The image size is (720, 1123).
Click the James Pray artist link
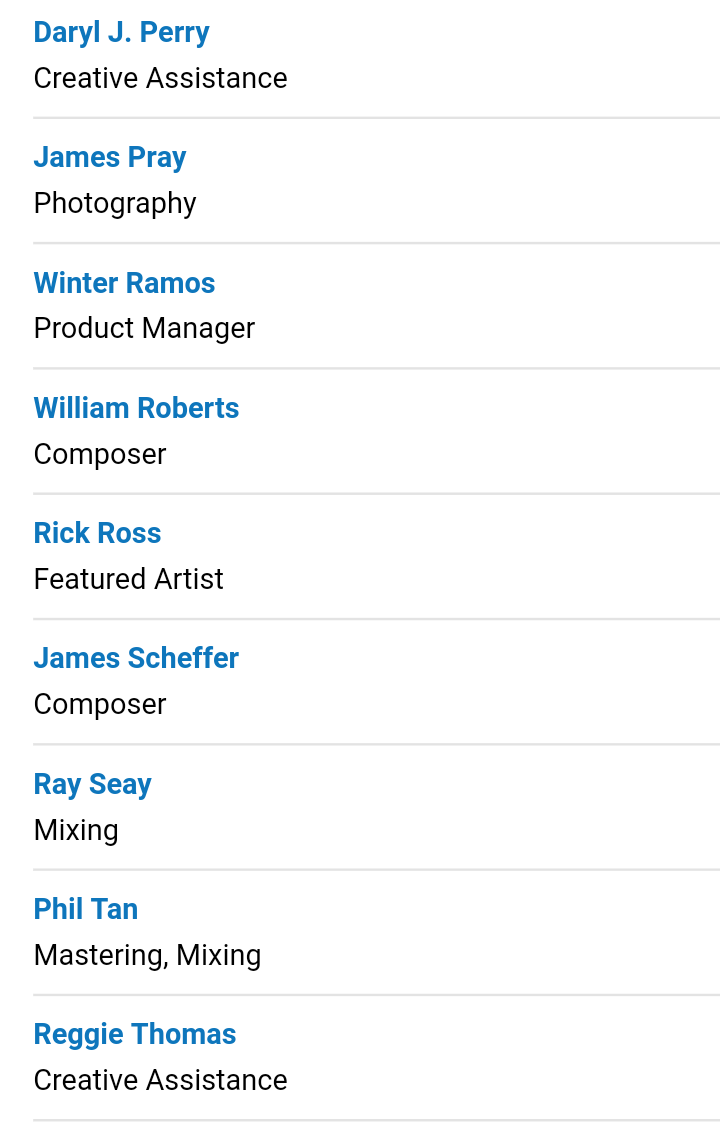tap(110, 157)
